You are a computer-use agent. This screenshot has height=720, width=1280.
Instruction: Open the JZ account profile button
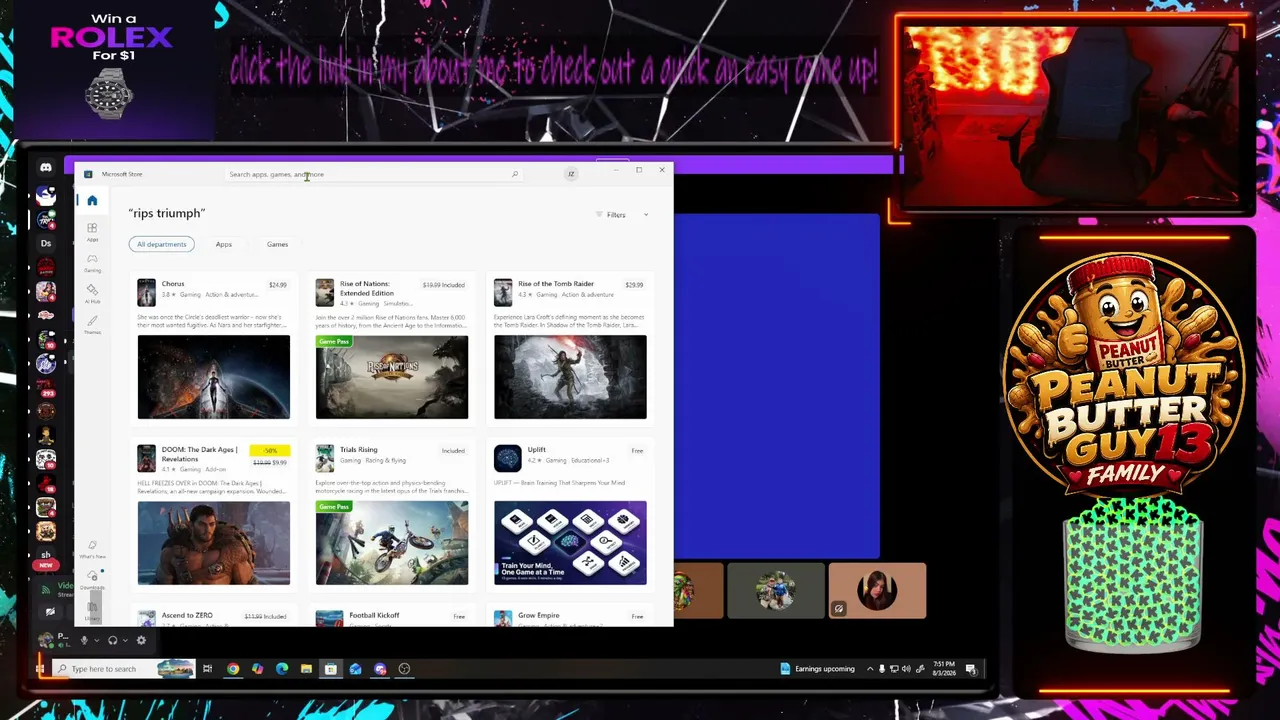click(571, 174)
